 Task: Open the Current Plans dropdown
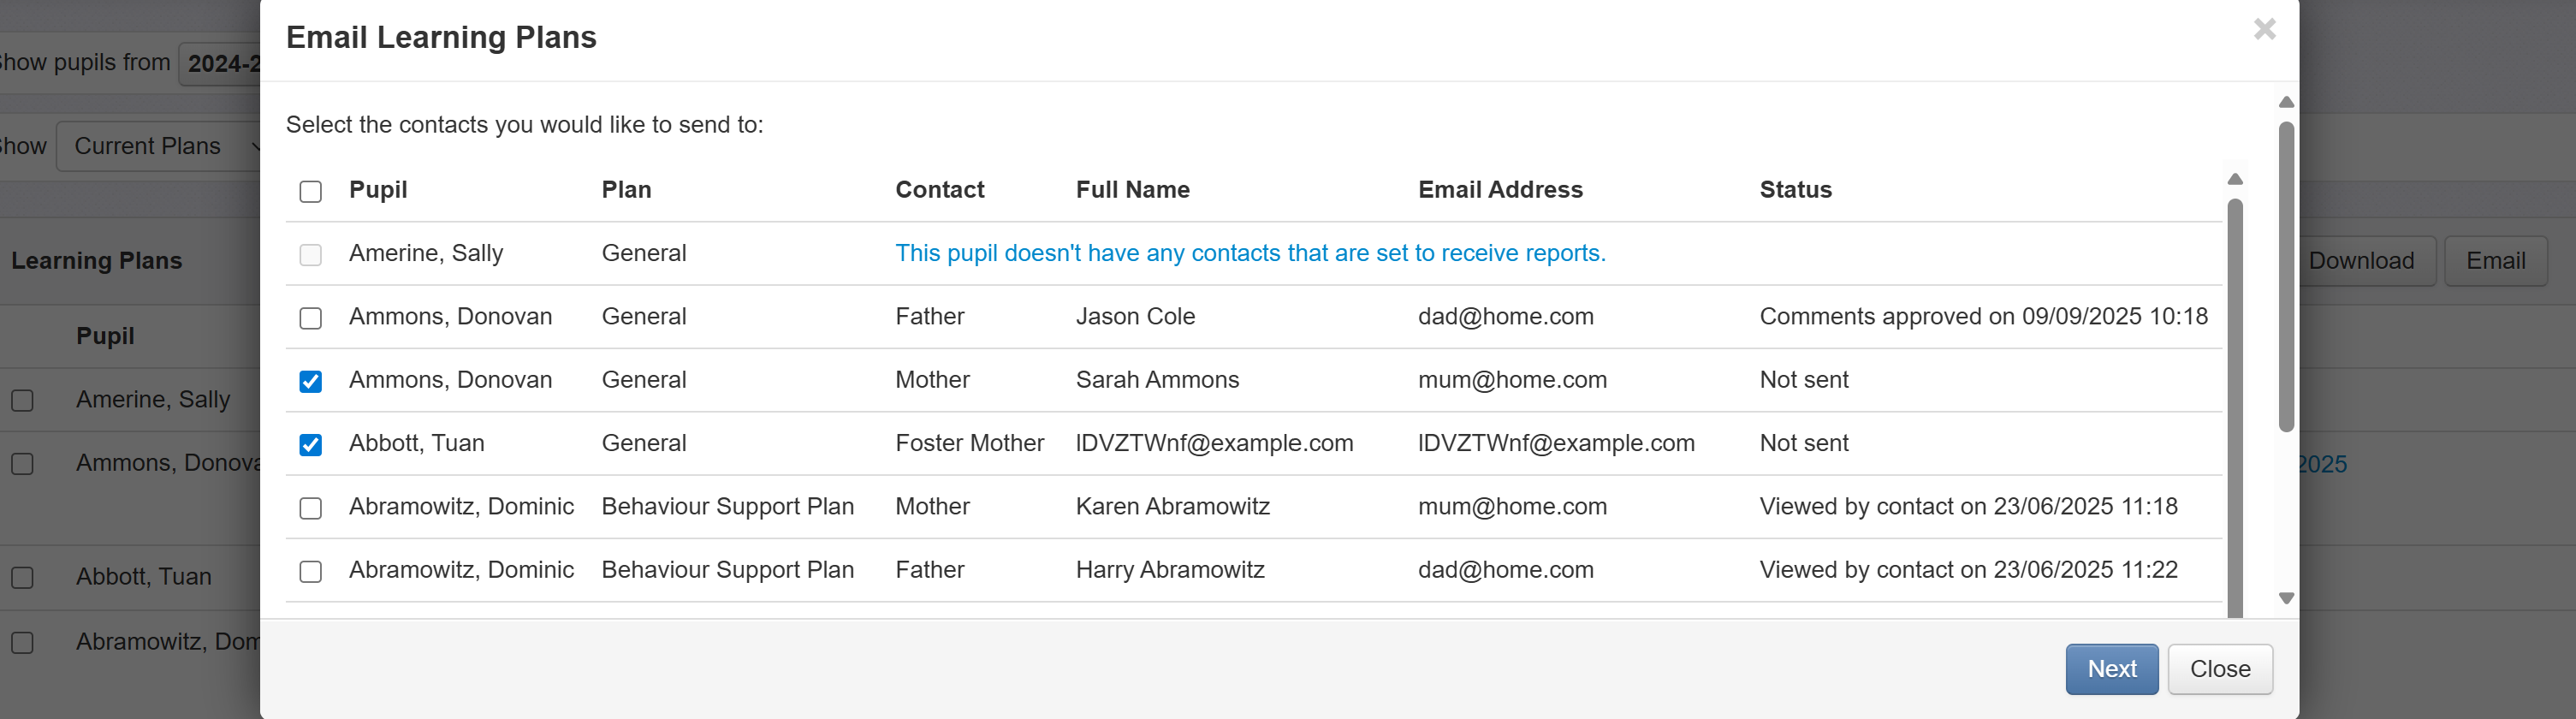[x=160, y=146]
